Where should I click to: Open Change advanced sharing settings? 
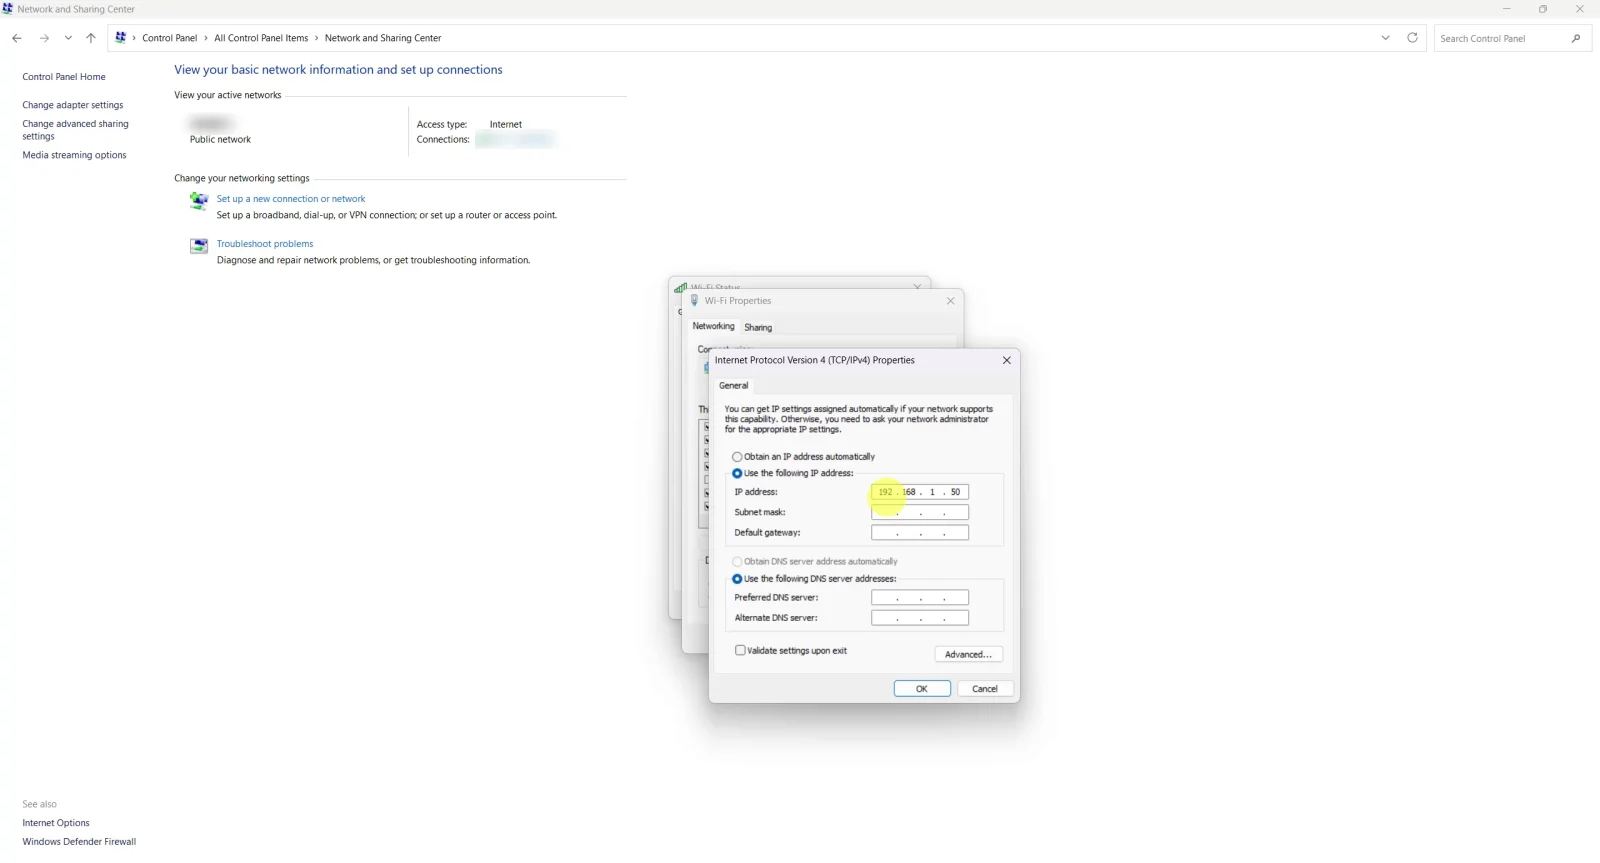point(76,130)
